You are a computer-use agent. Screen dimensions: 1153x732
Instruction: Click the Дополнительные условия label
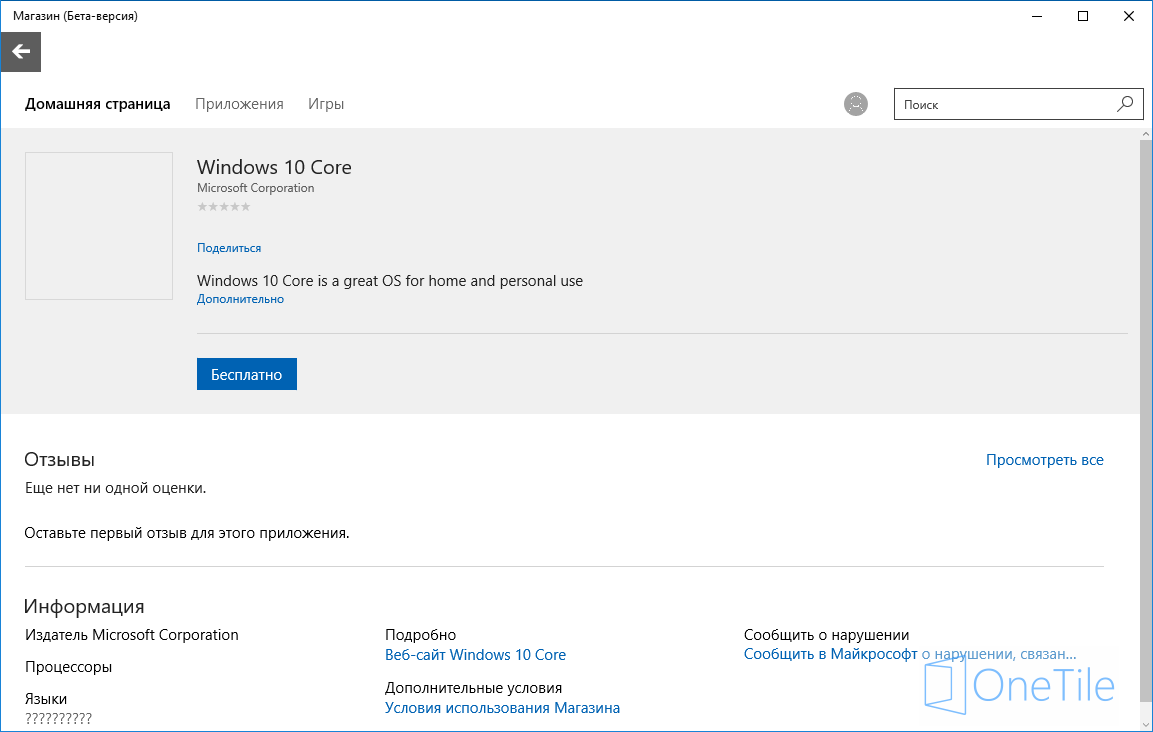pyautogui.click(x=474, y=688)
